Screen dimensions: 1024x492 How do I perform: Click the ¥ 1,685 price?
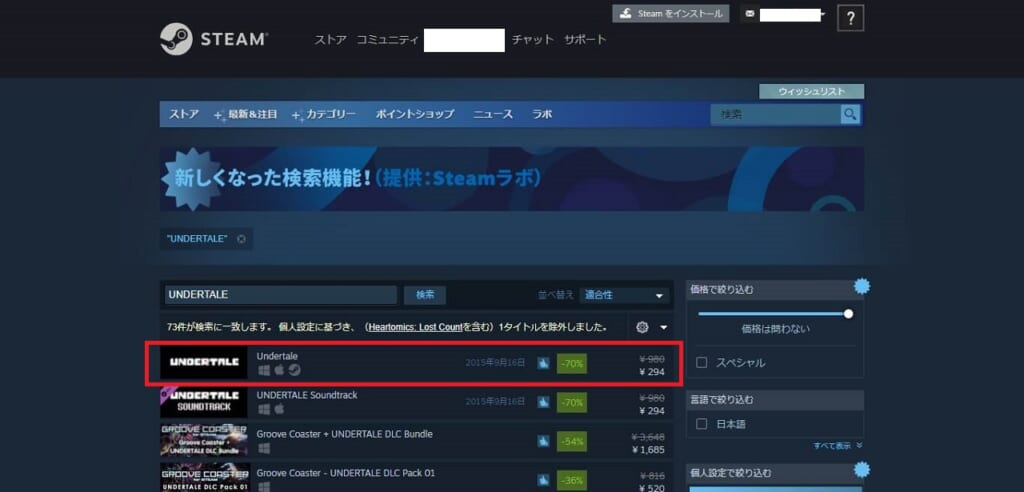[x=648, y=450]
